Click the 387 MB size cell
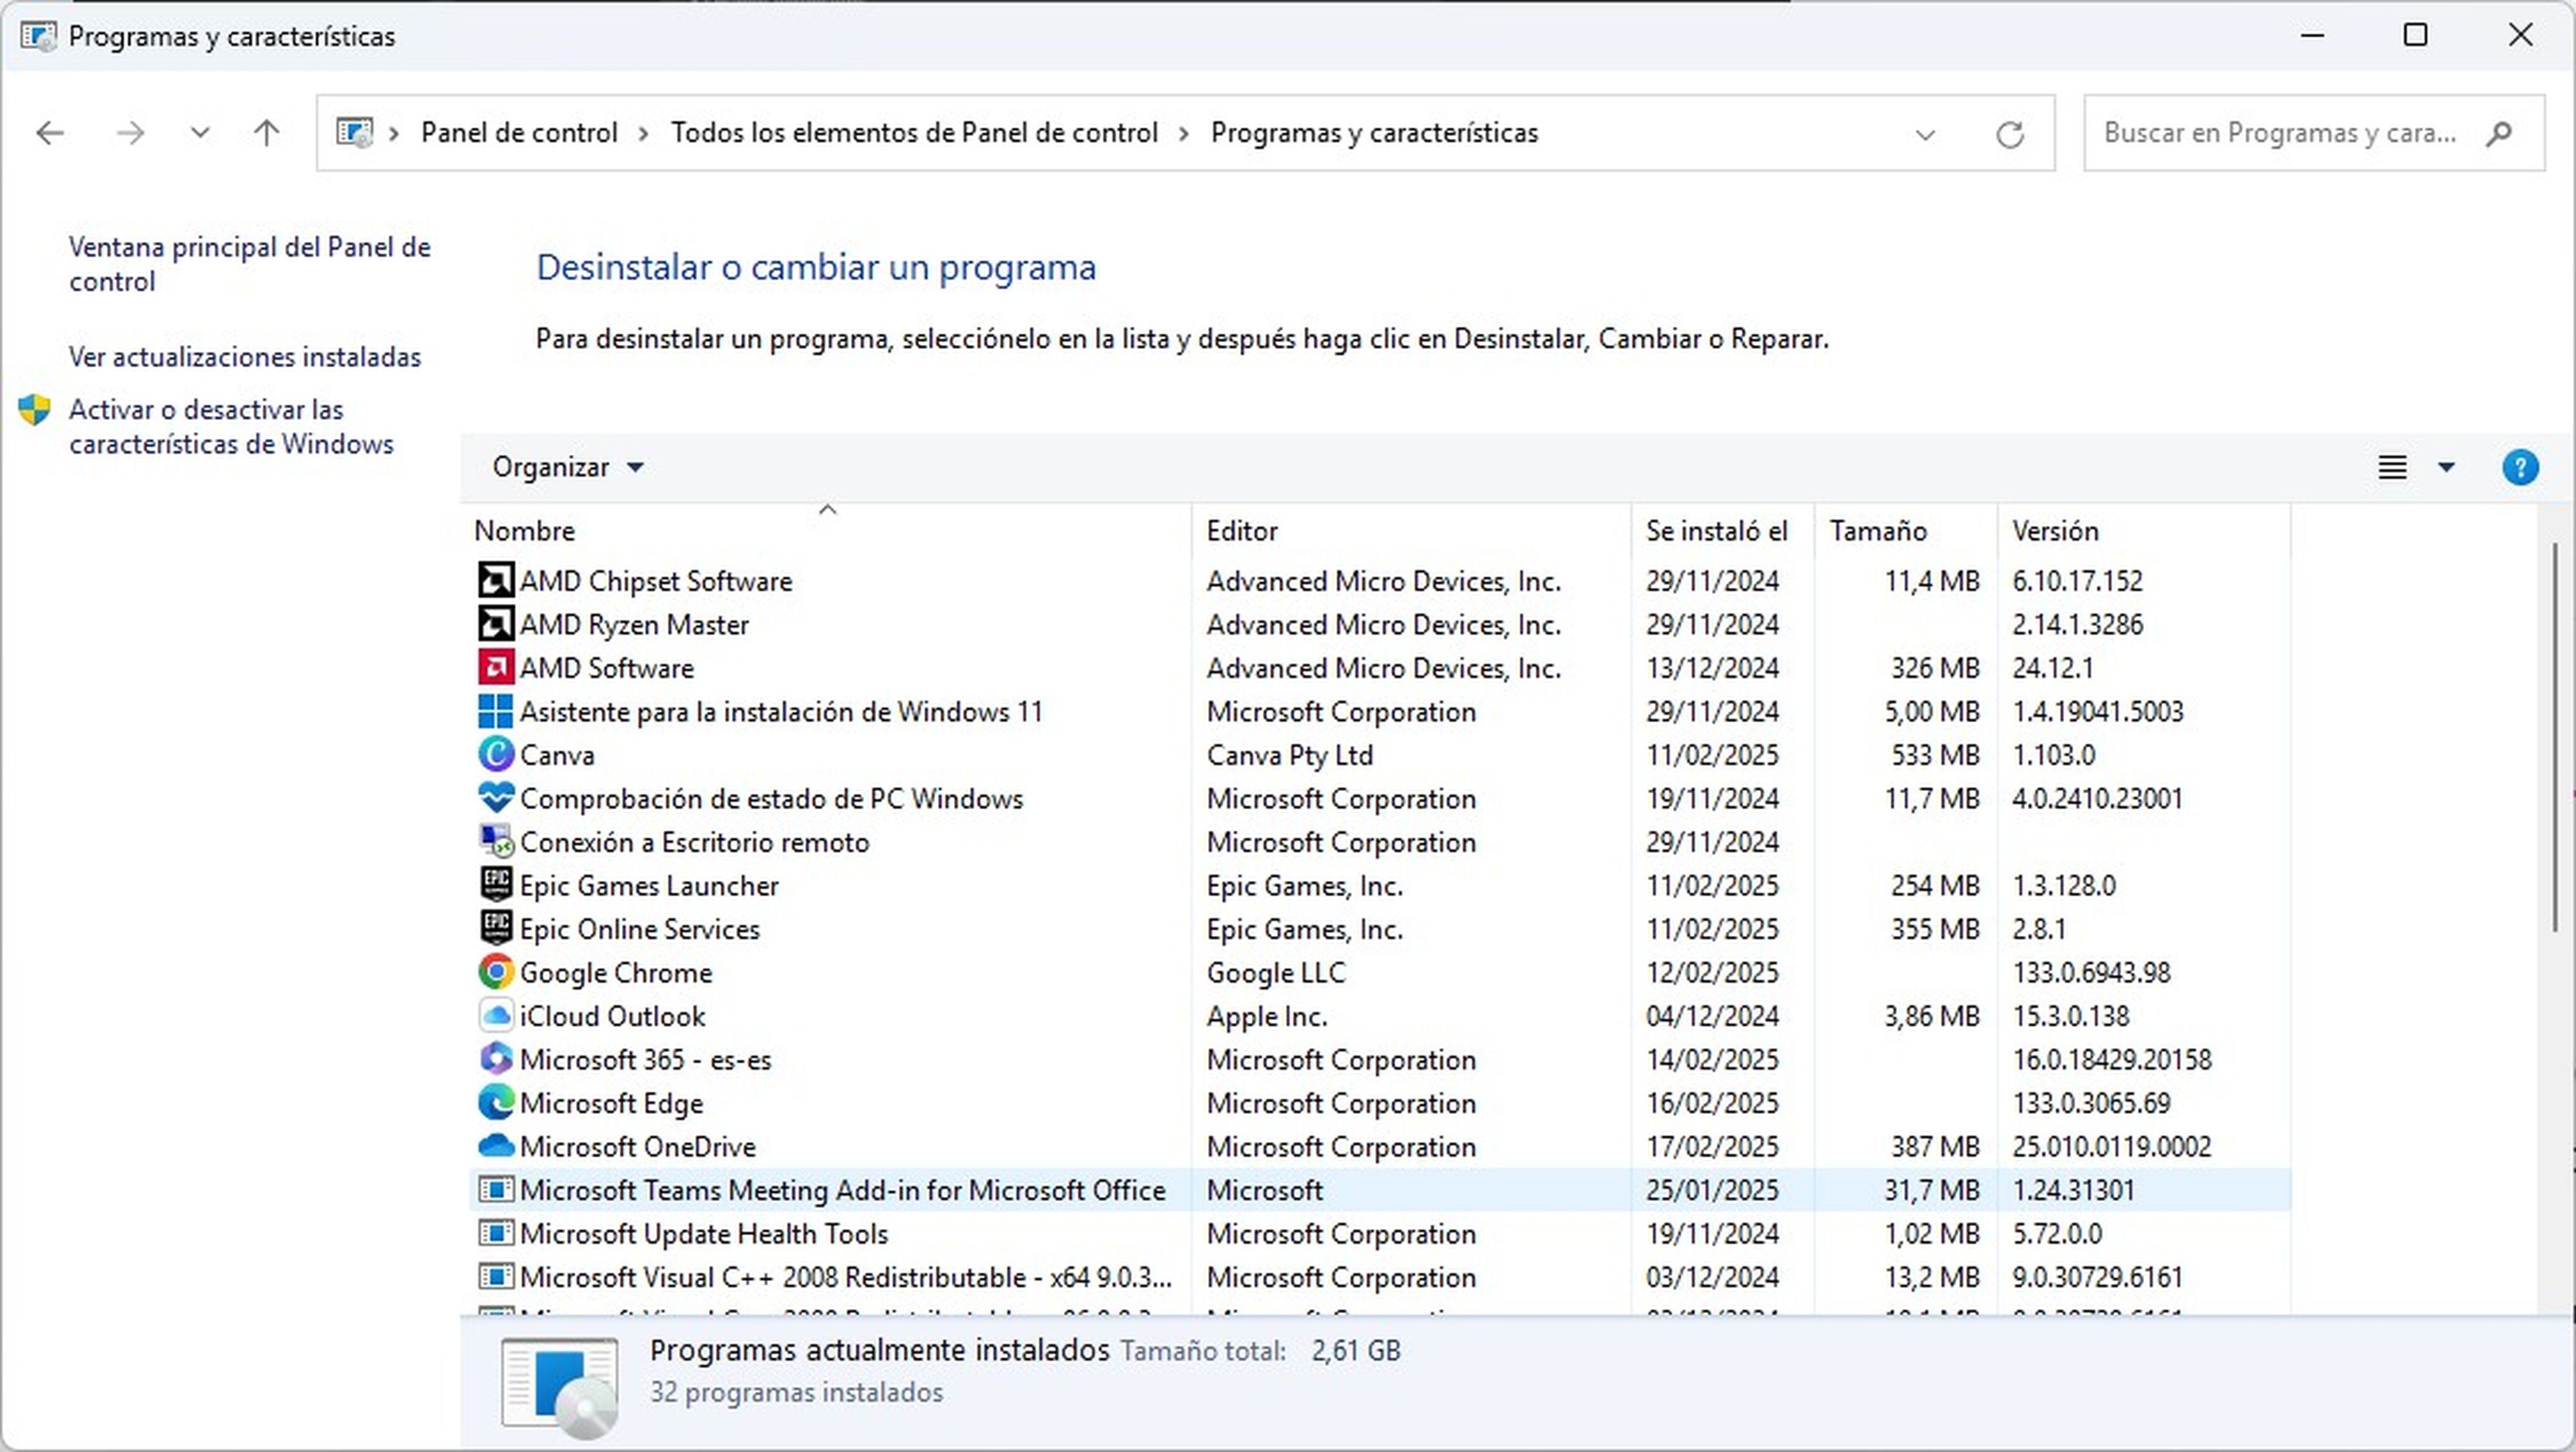 [x=1935, y=1146]
